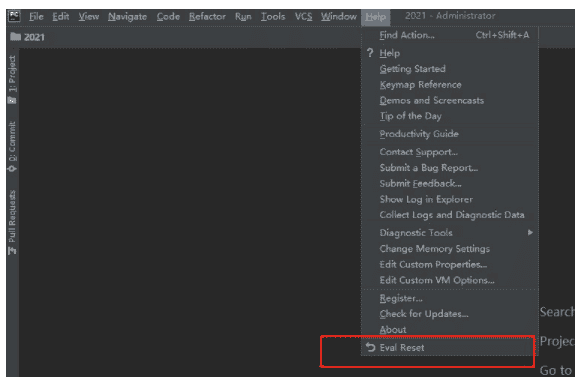Click the 2021 project folder breadcrumb
Screen dimensions: 581x383
pos(28,37)
